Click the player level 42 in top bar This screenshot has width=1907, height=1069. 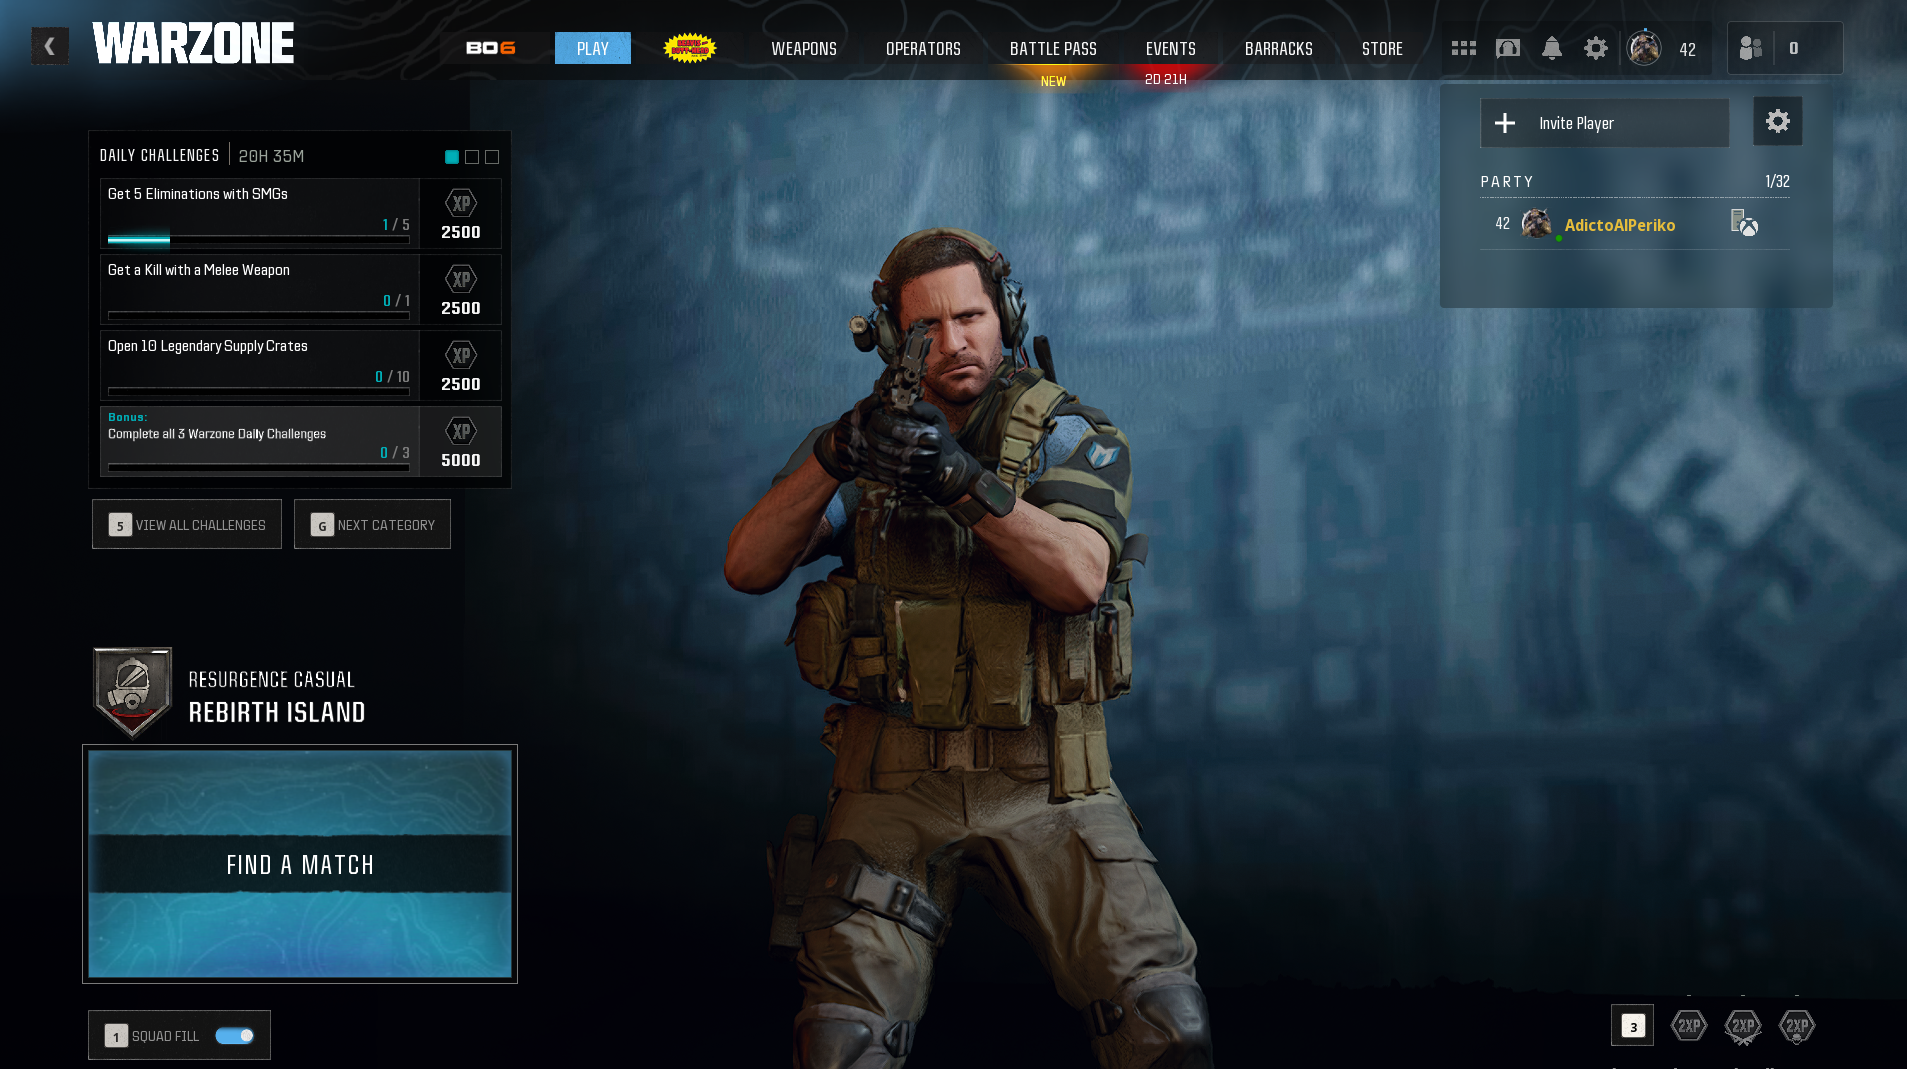point(1688,49)
